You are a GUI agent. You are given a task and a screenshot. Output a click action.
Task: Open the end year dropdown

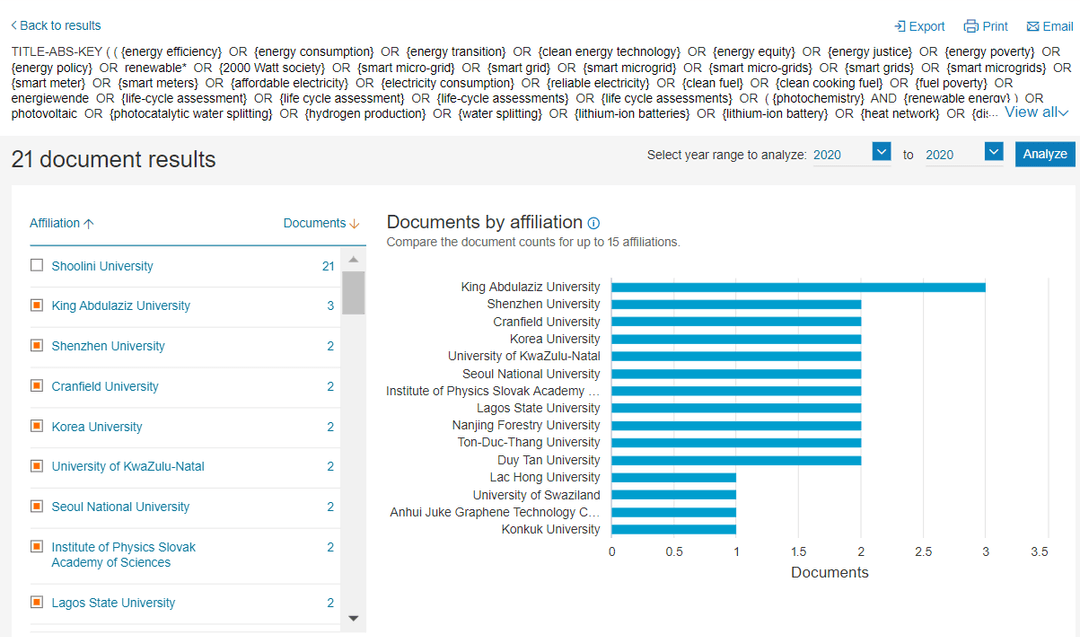(993, 152)
